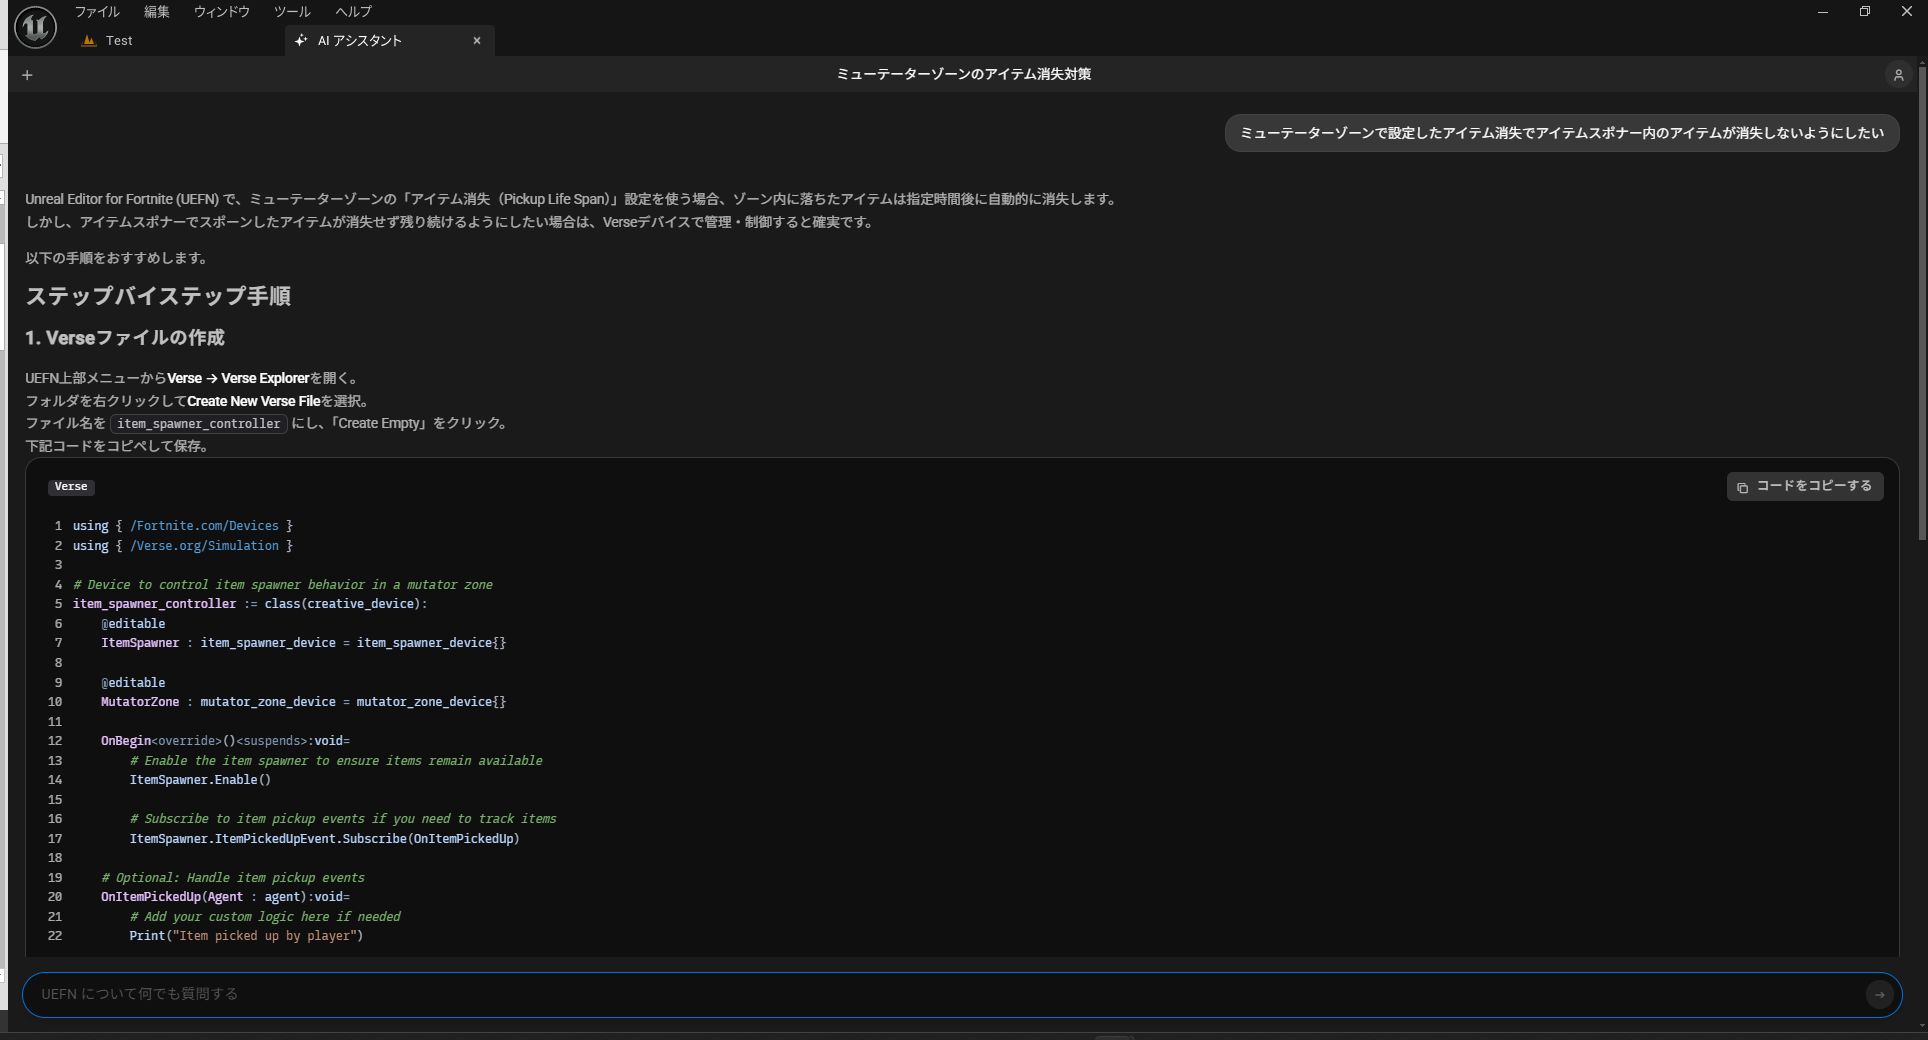Close the AI アシスタント tab
The image size is (1928, 1040).
(x=477, y=41)
